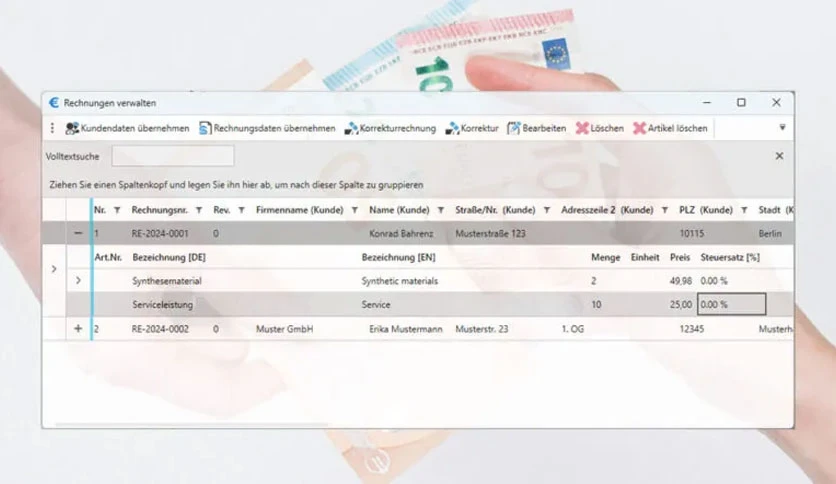Select the Musterstraße 123 address cell
836x484 pixels.
(x=490, y=233)
